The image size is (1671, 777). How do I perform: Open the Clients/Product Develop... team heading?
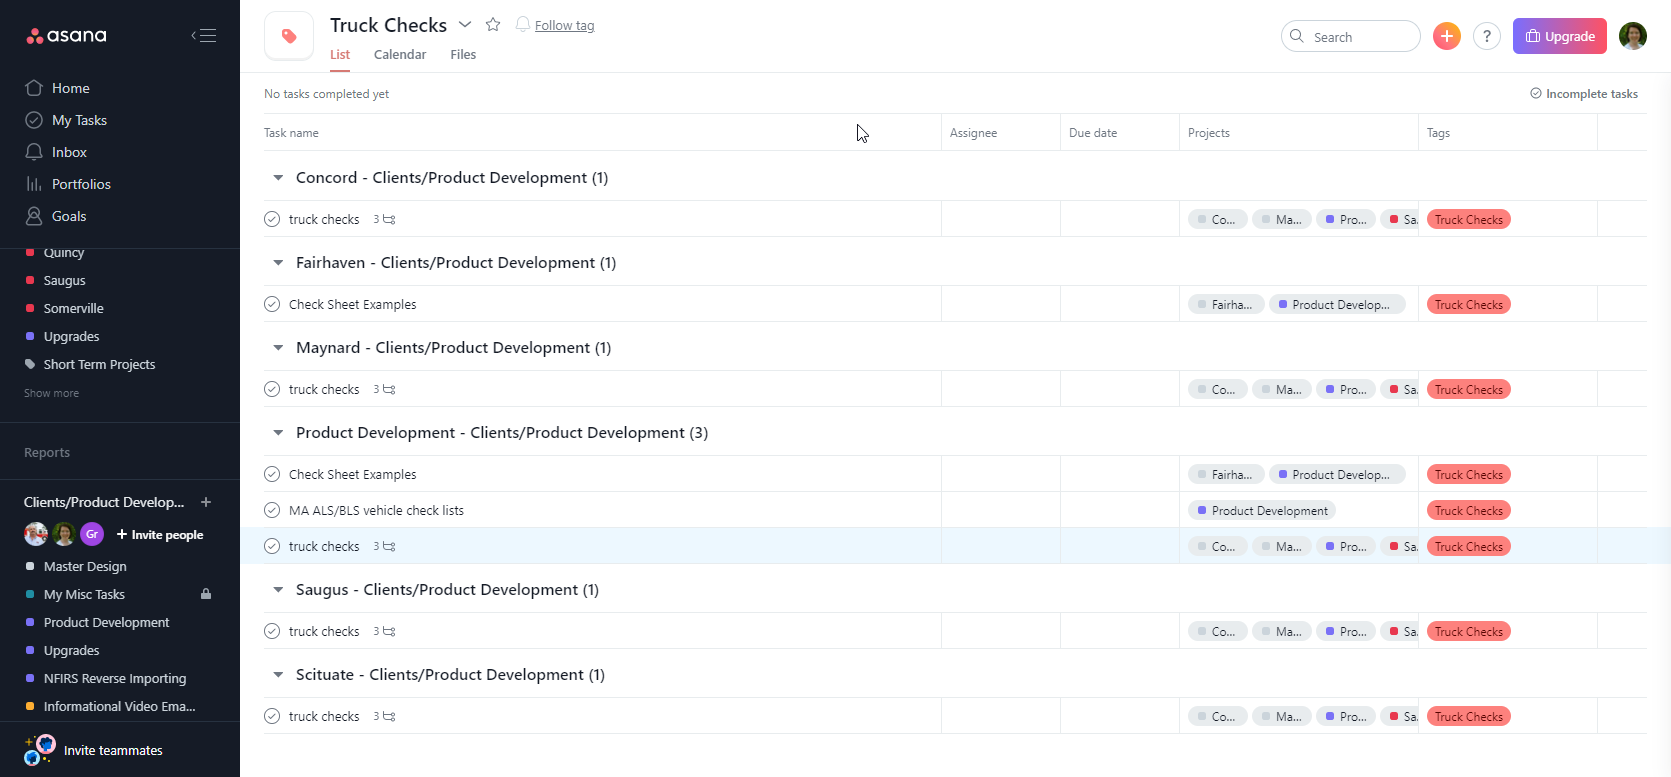[x=104, y=502]
